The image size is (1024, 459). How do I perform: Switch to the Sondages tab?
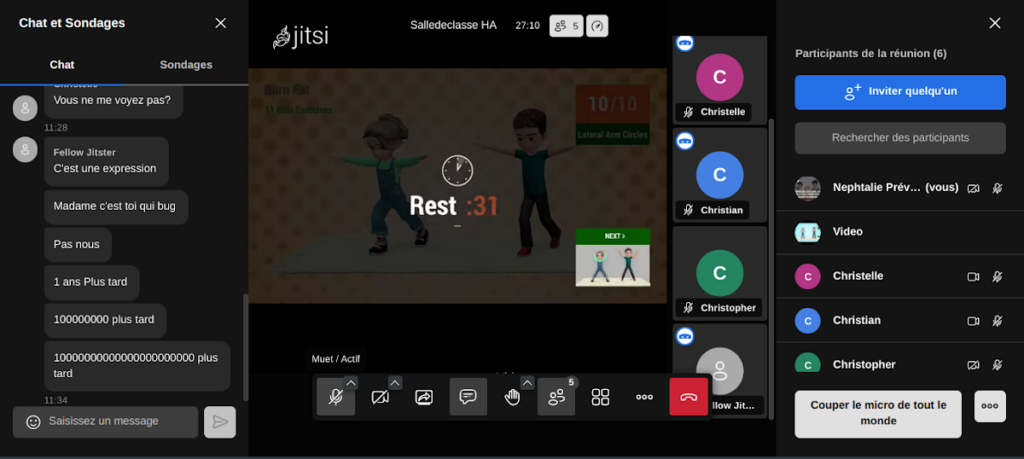(x=186, y=65)
